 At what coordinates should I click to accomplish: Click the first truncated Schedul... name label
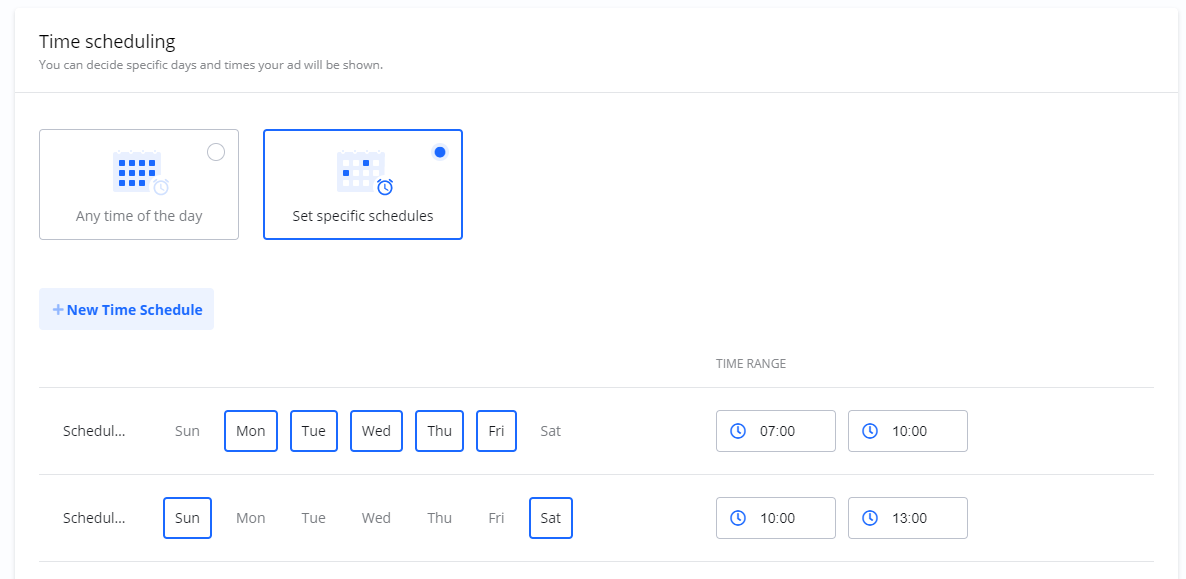pos(94,431)
